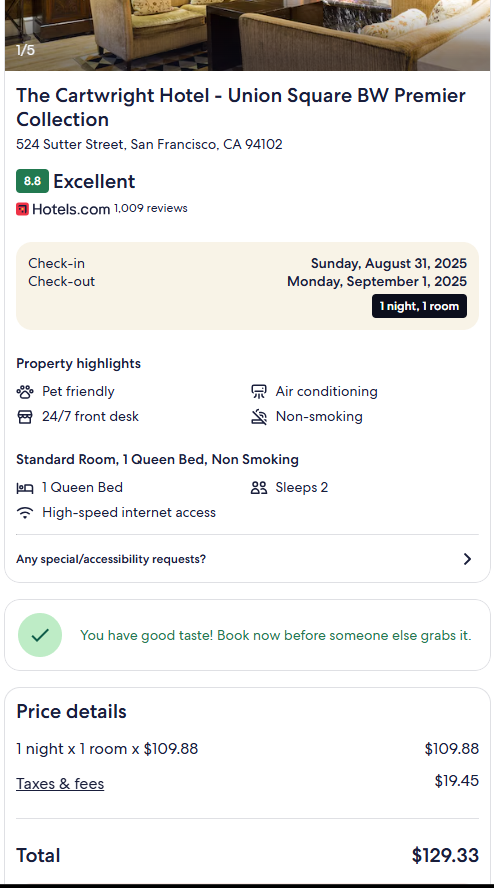This screenshot has width=494, height=888.
Task: Click the queen bed icon
Action: pyautogui.click(x=25, y=488)
